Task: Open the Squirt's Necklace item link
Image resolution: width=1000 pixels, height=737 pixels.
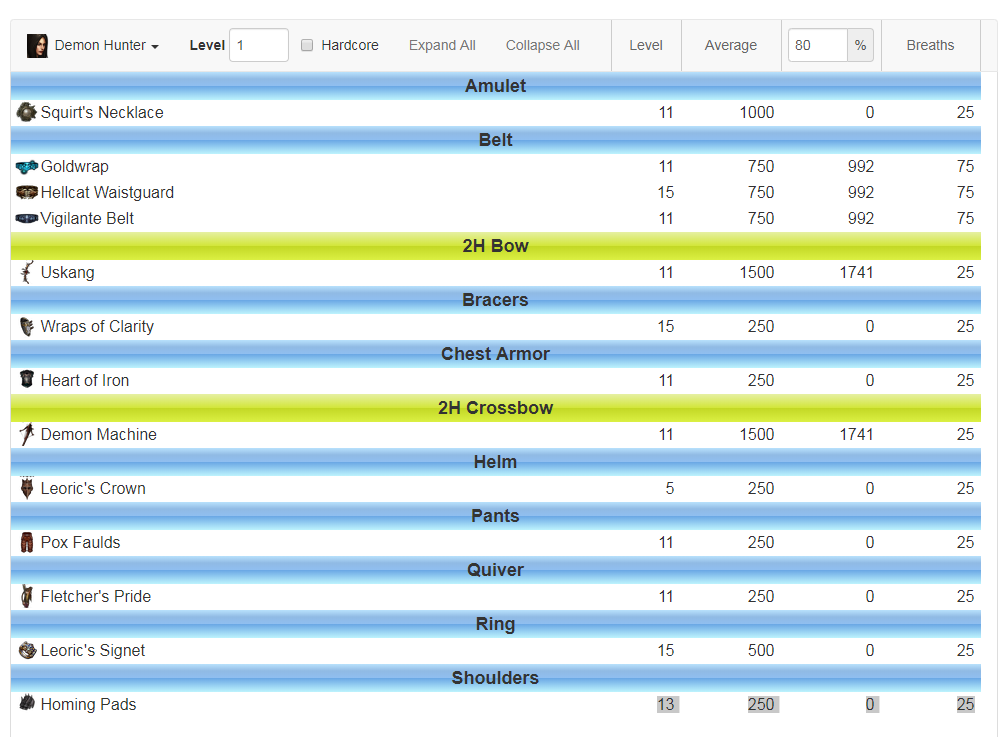Action: coord(102,112)
